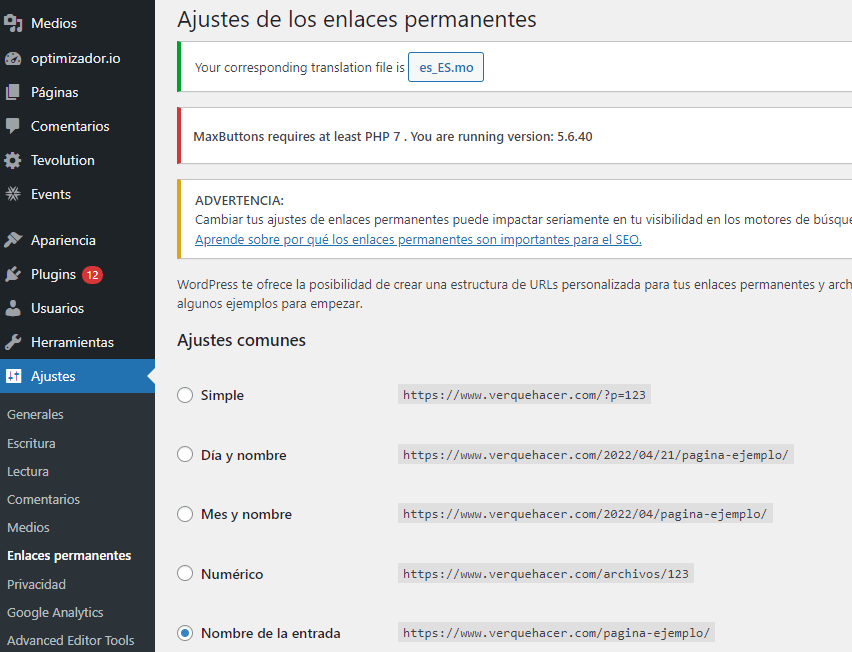The width and height of the screenshot is (852, 652).
Task: Select the Día y nombre radio option
Action: click(185, 454)
